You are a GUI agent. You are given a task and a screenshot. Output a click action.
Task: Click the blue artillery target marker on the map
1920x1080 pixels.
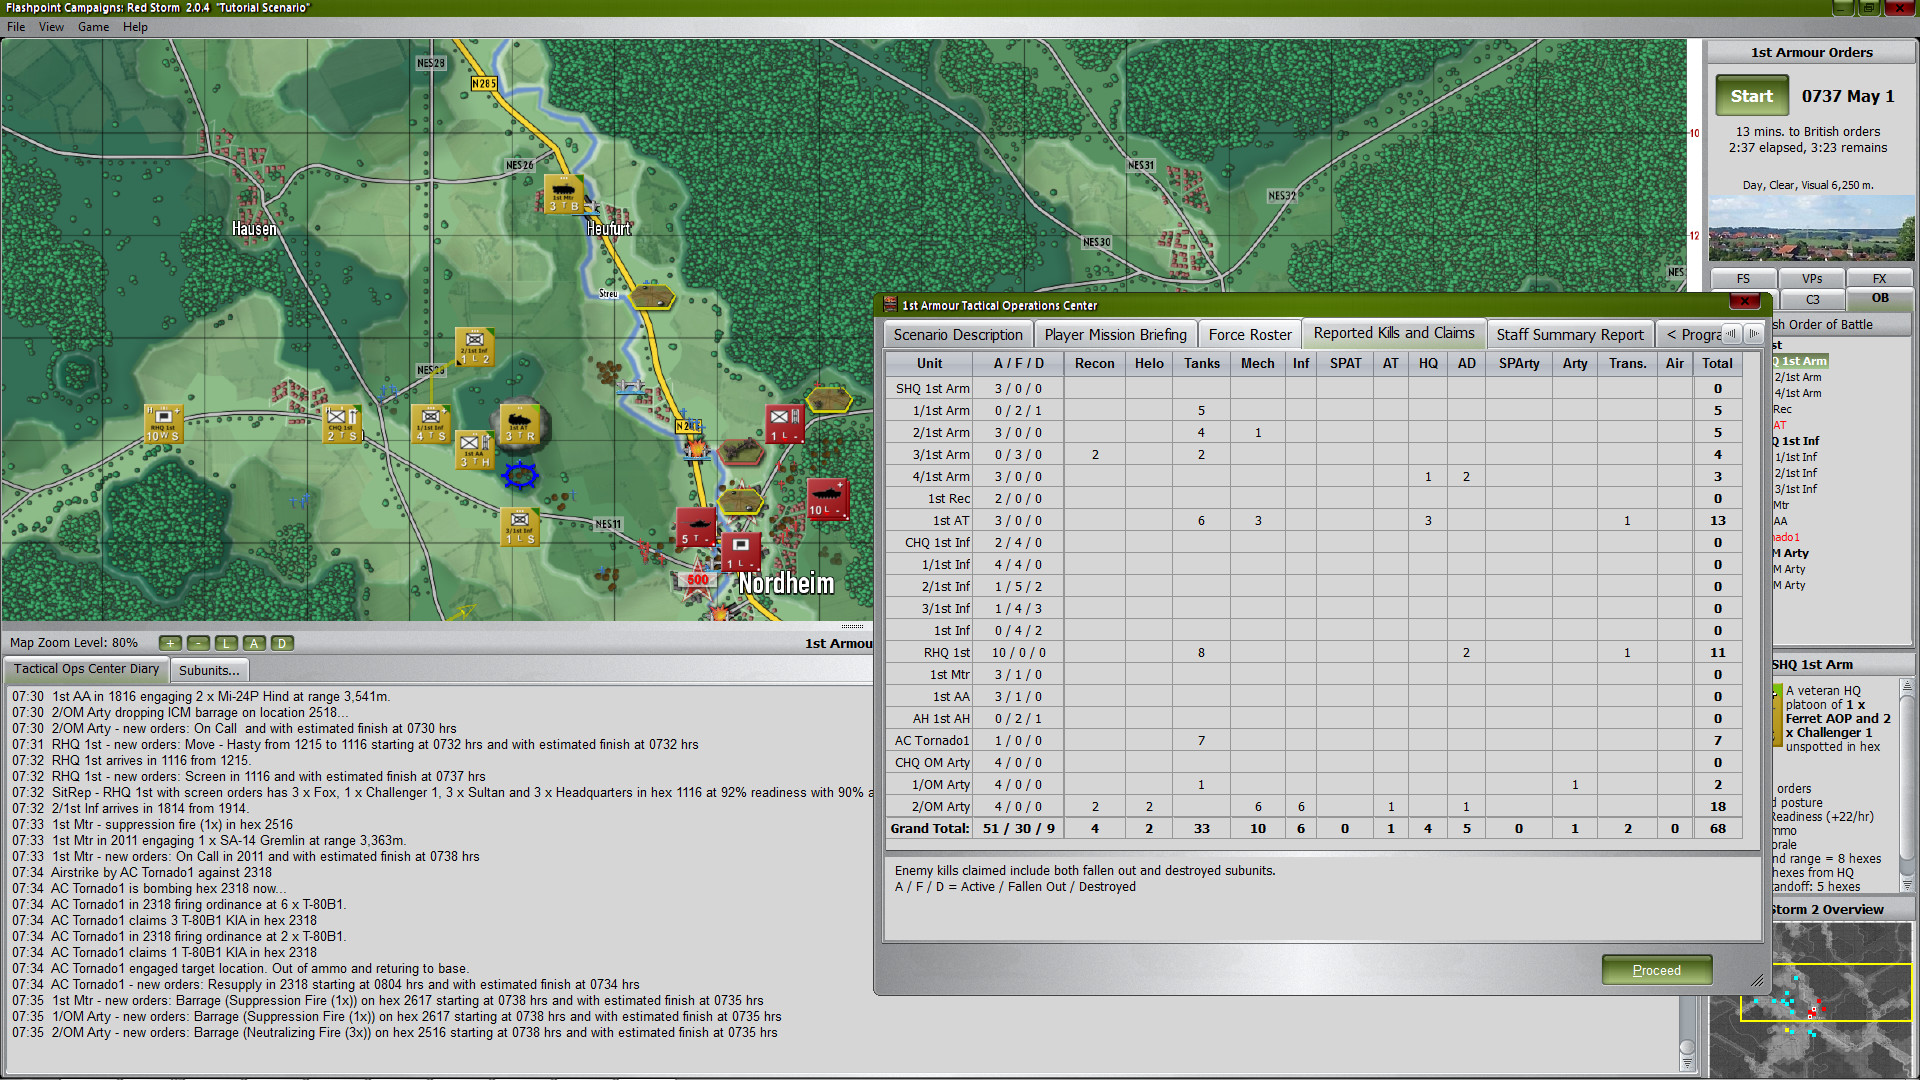(x=520, y=475)
